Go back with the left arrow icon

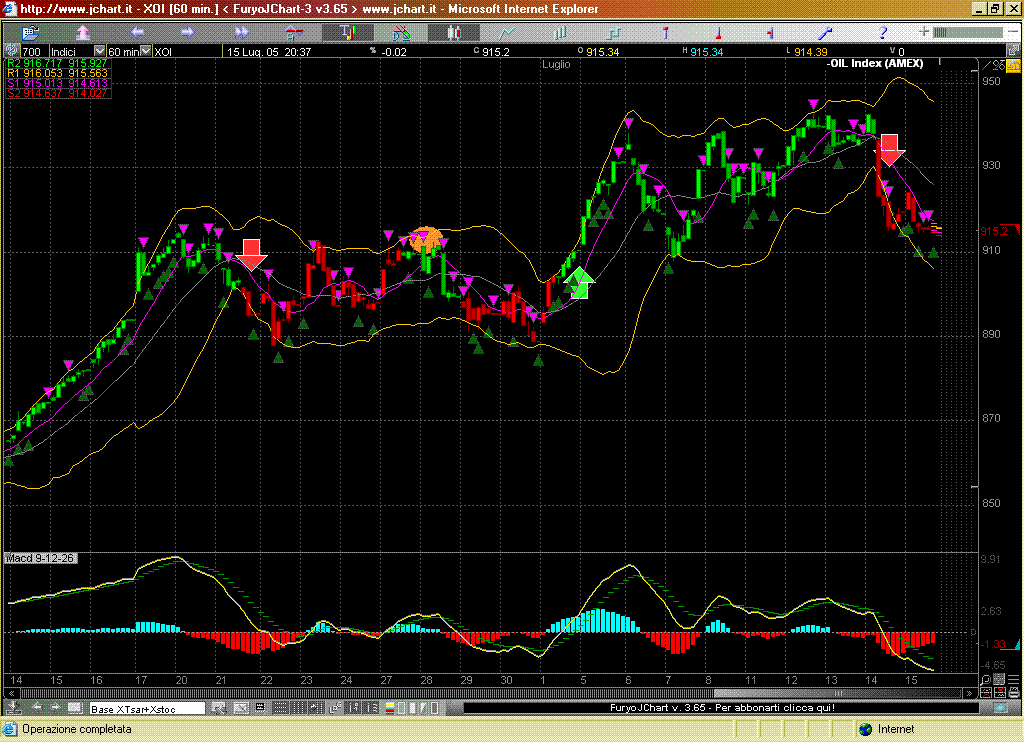(137, 33)
